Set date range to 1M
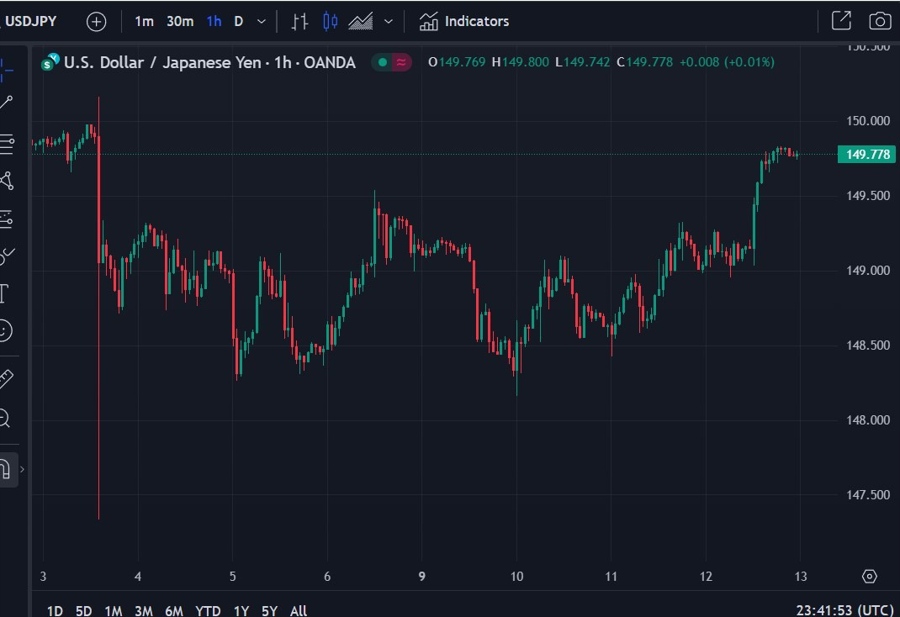The width and height of the screenshot is (900, 617). coord(114,611)
